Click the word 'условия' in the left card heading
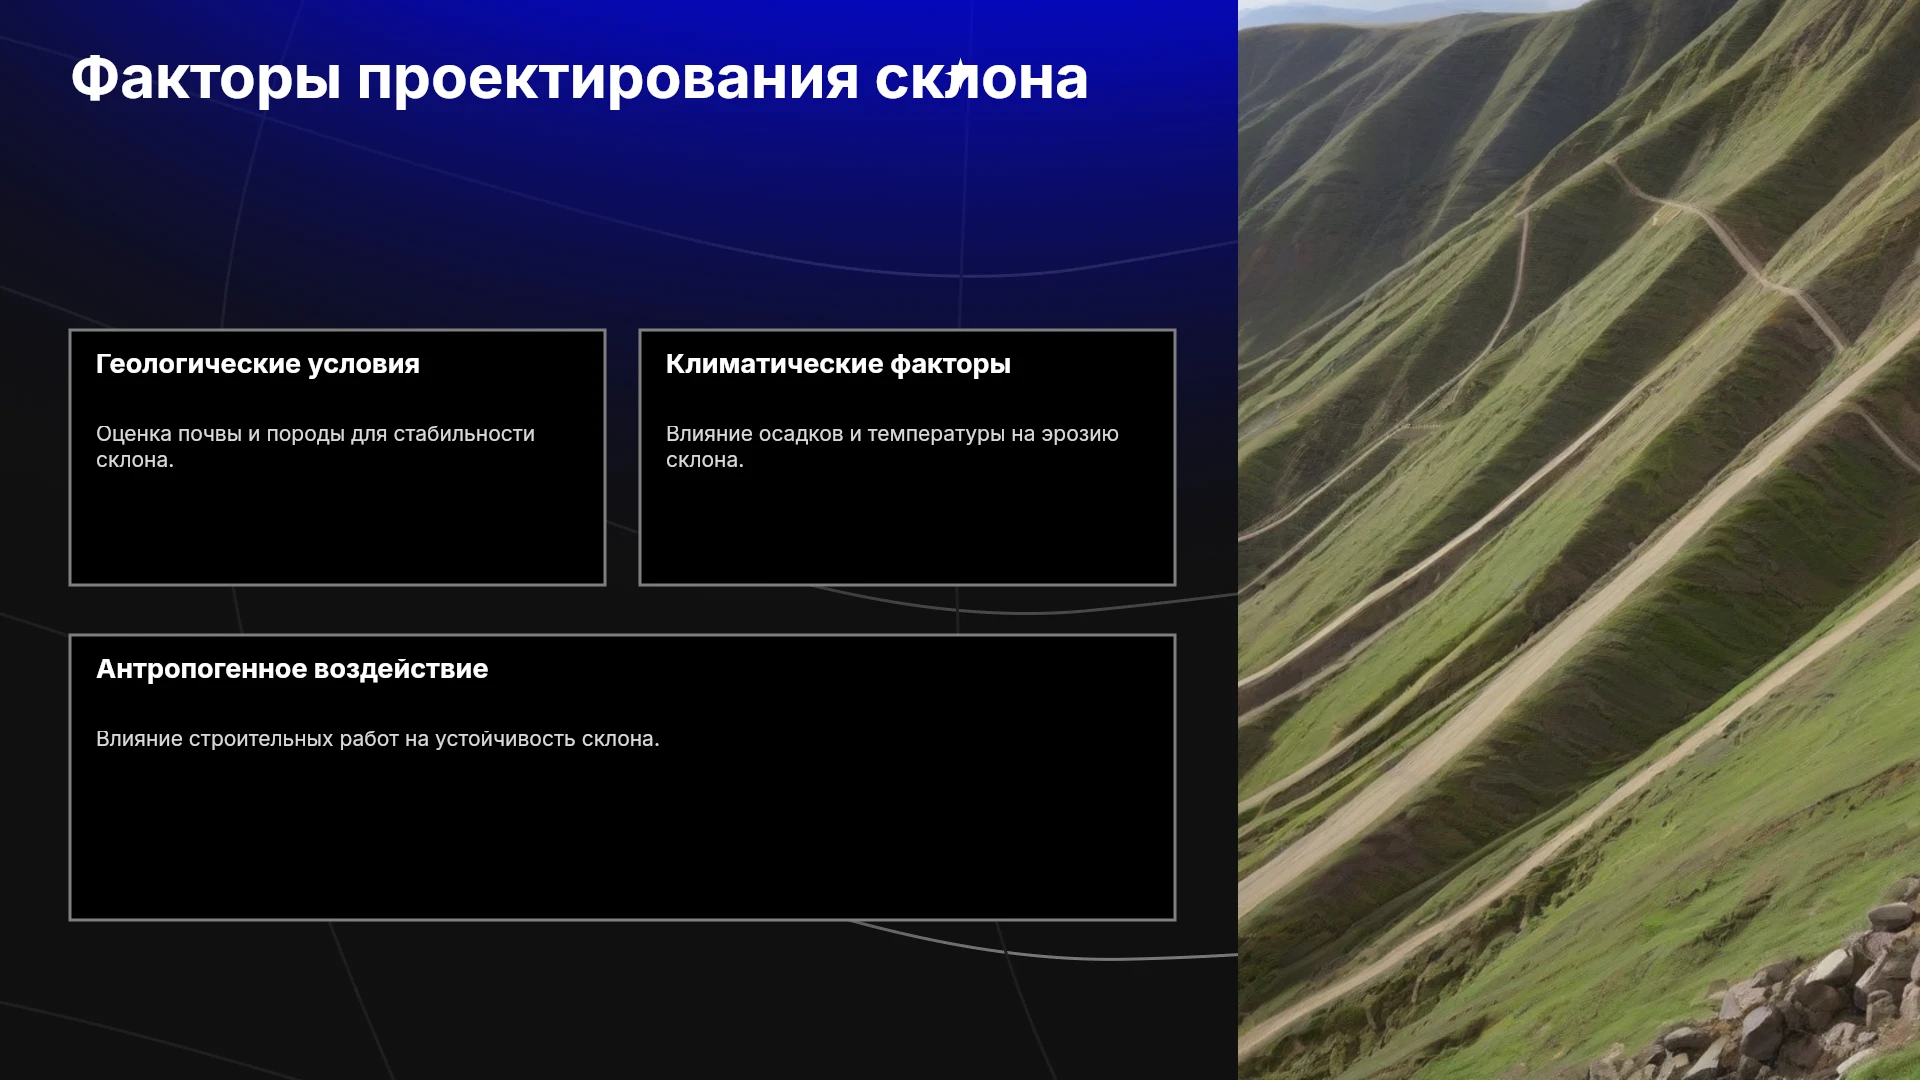Image resolution: width=1920 pixels, height=1080 pixels. (x=364, y=364)
